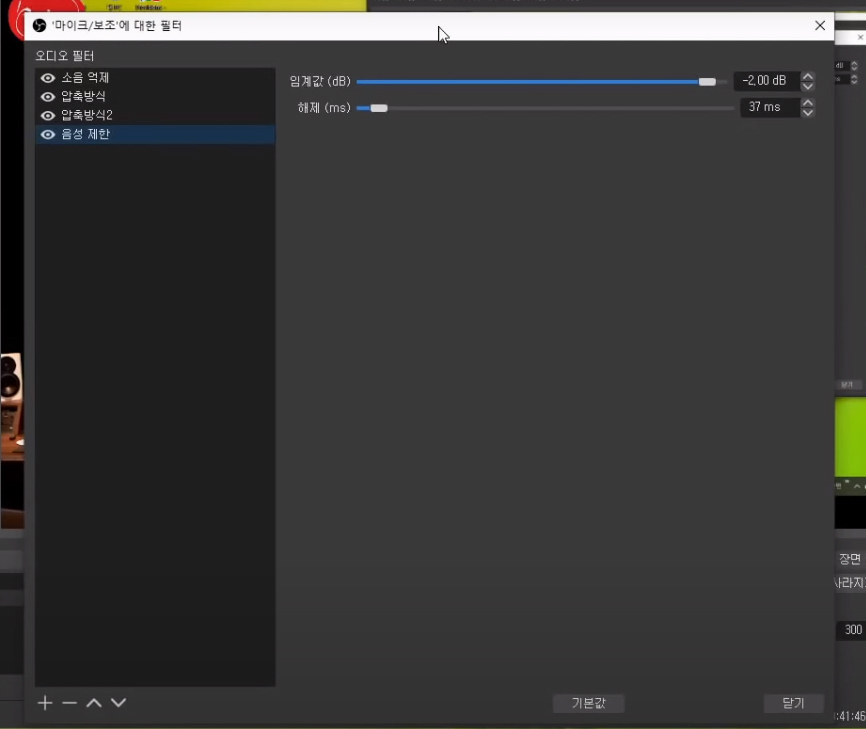This screenshot has width=866, height=729.
Task: Toggle the eye icon for 압축방식2
Action: [x=47, y=116]
